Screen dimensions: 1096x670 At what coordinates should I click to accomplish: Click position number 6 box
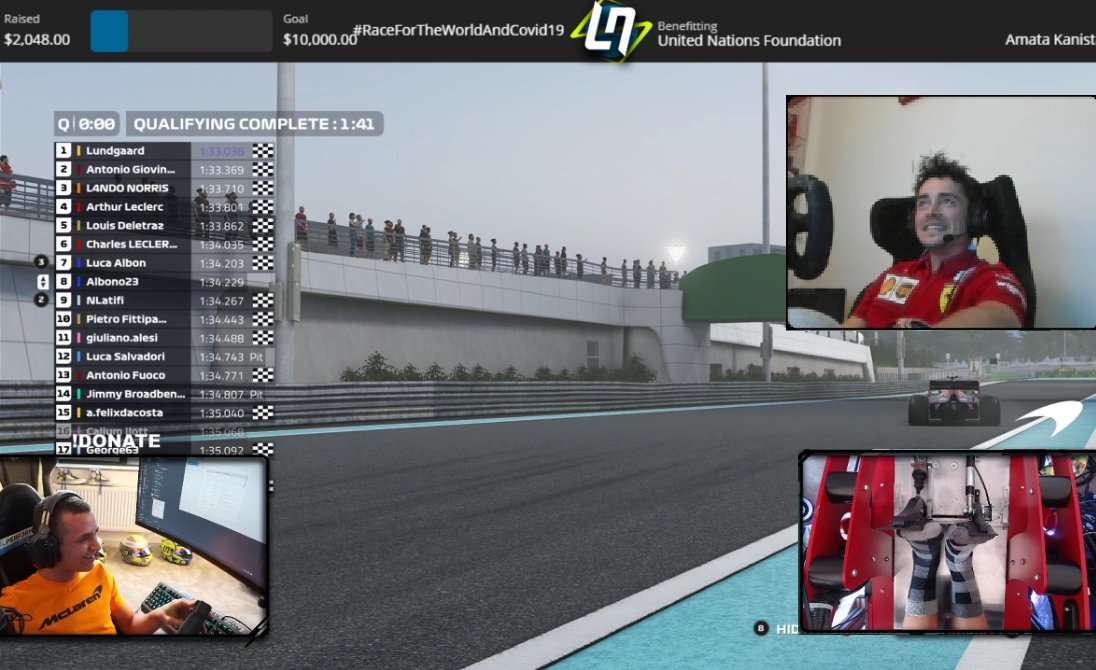(x=64, y=244)
